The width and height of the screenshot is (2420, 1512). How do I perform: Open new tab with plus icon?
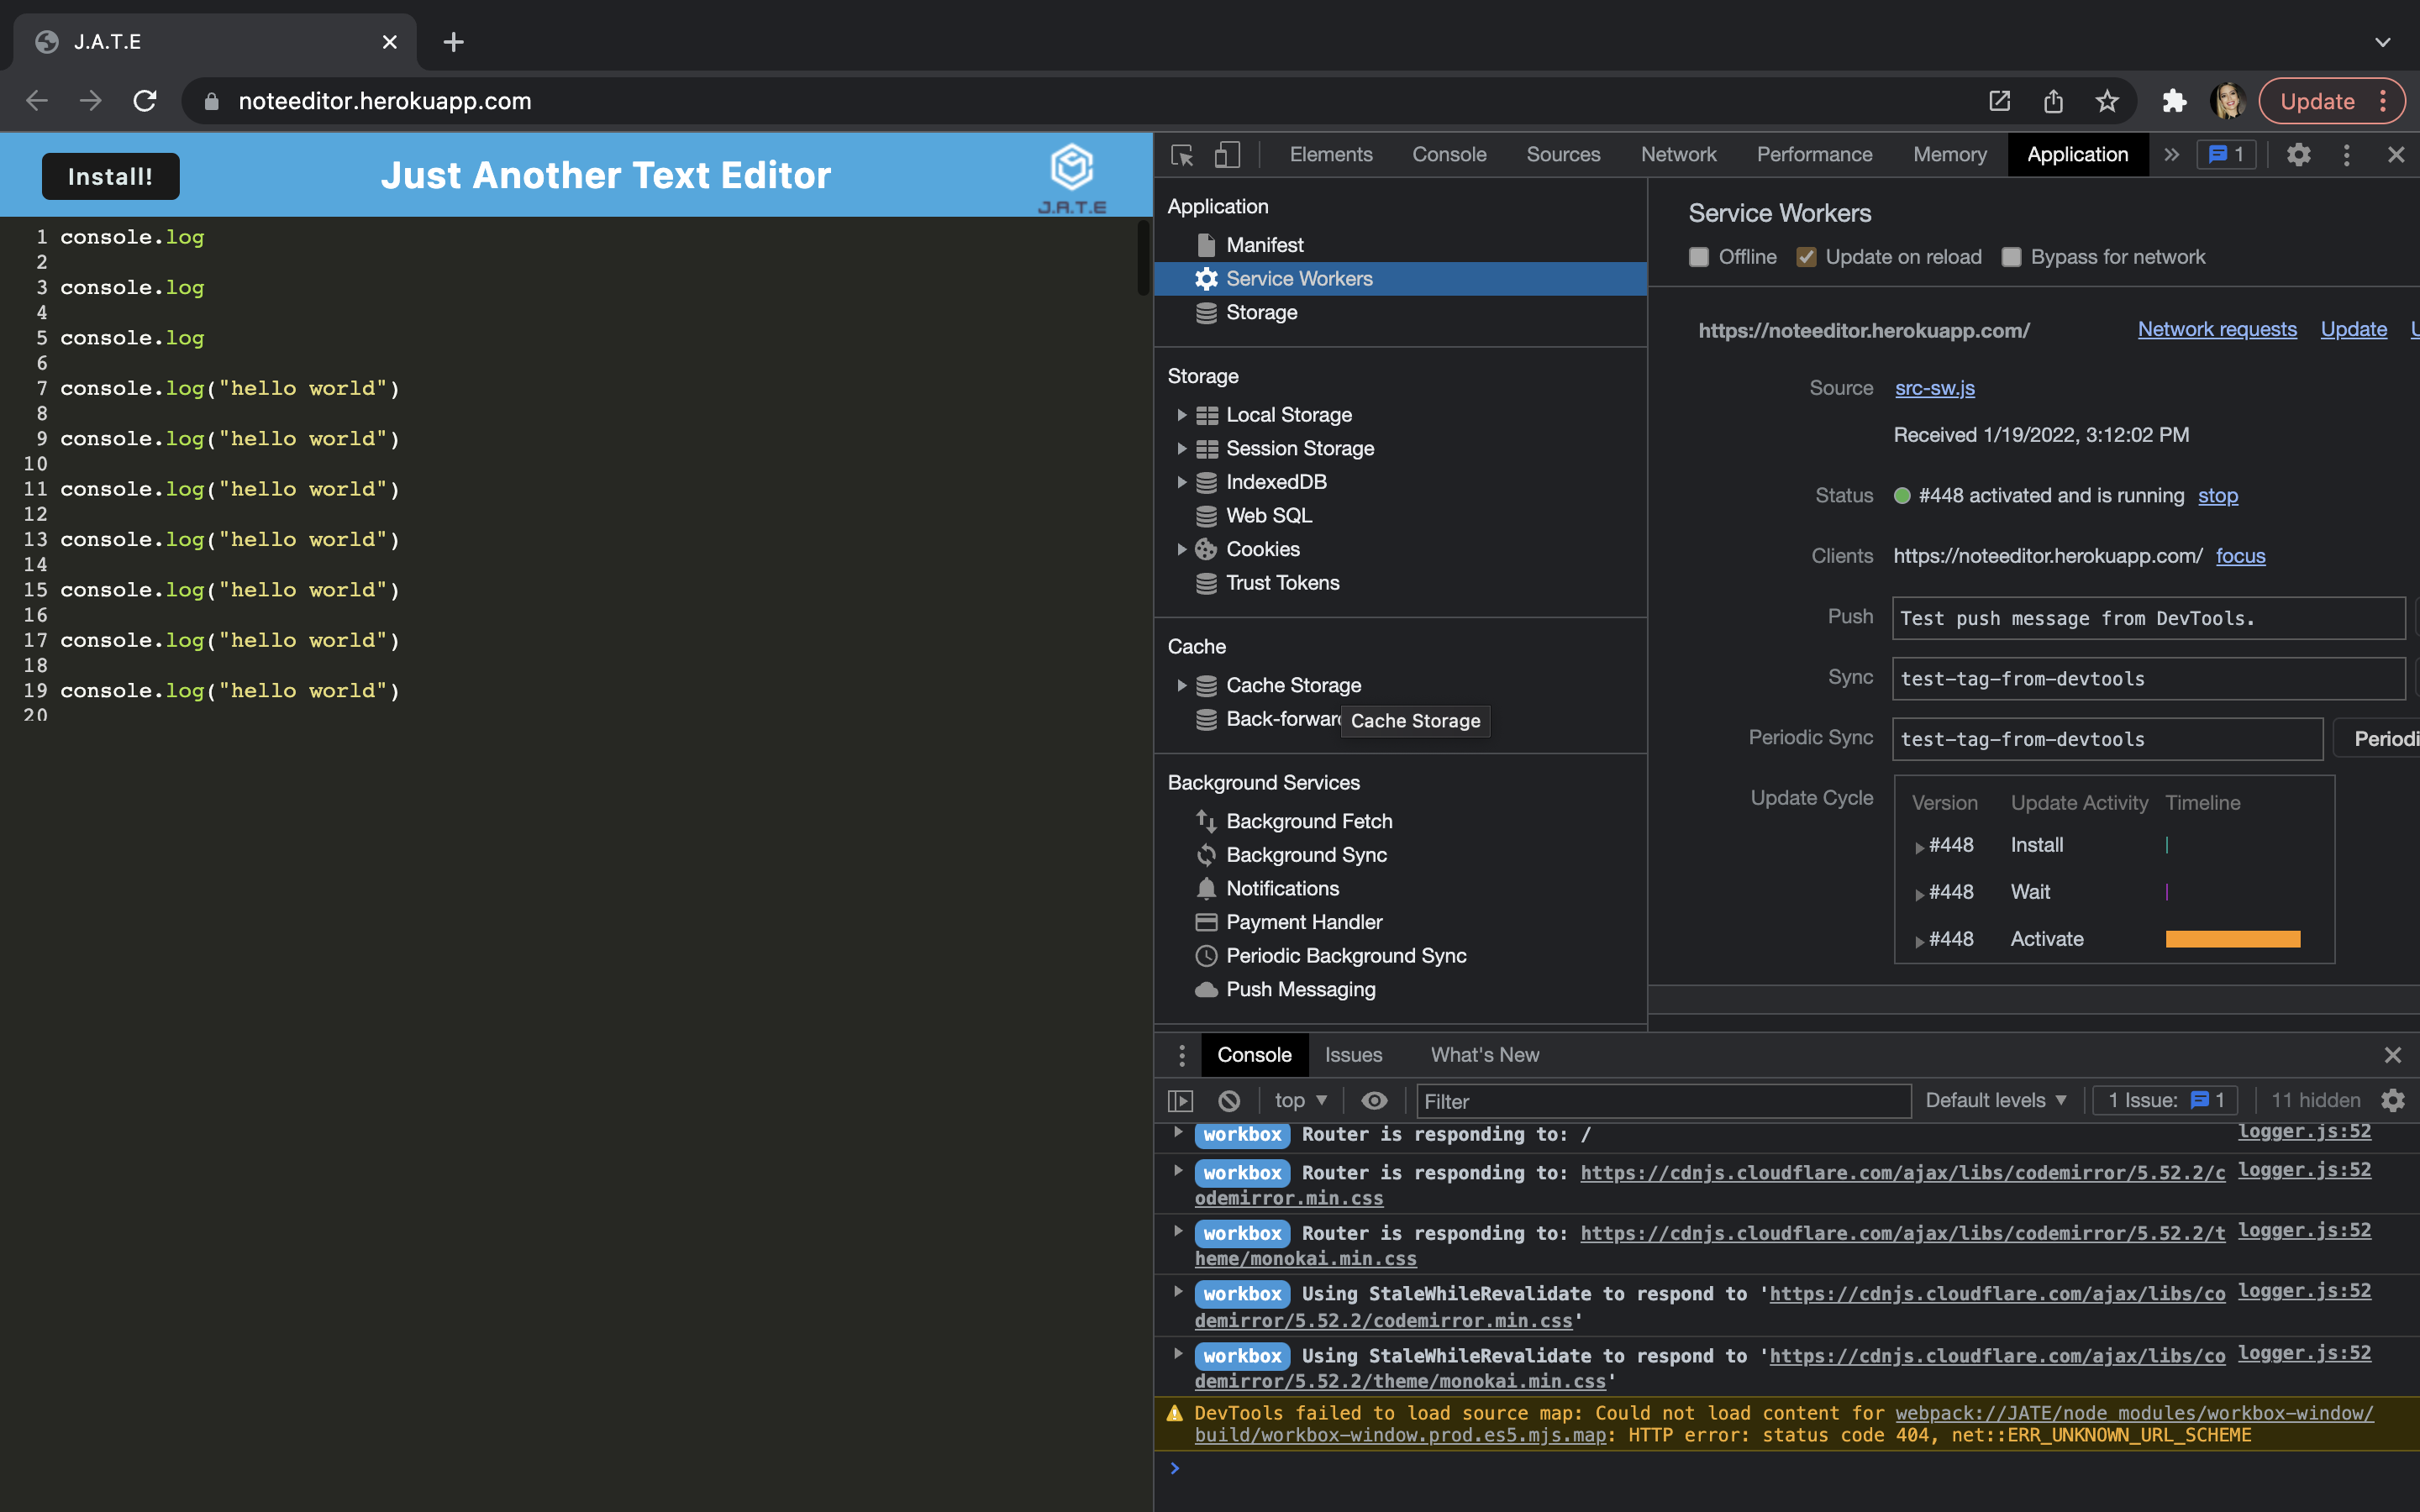[x=453, y=42]
